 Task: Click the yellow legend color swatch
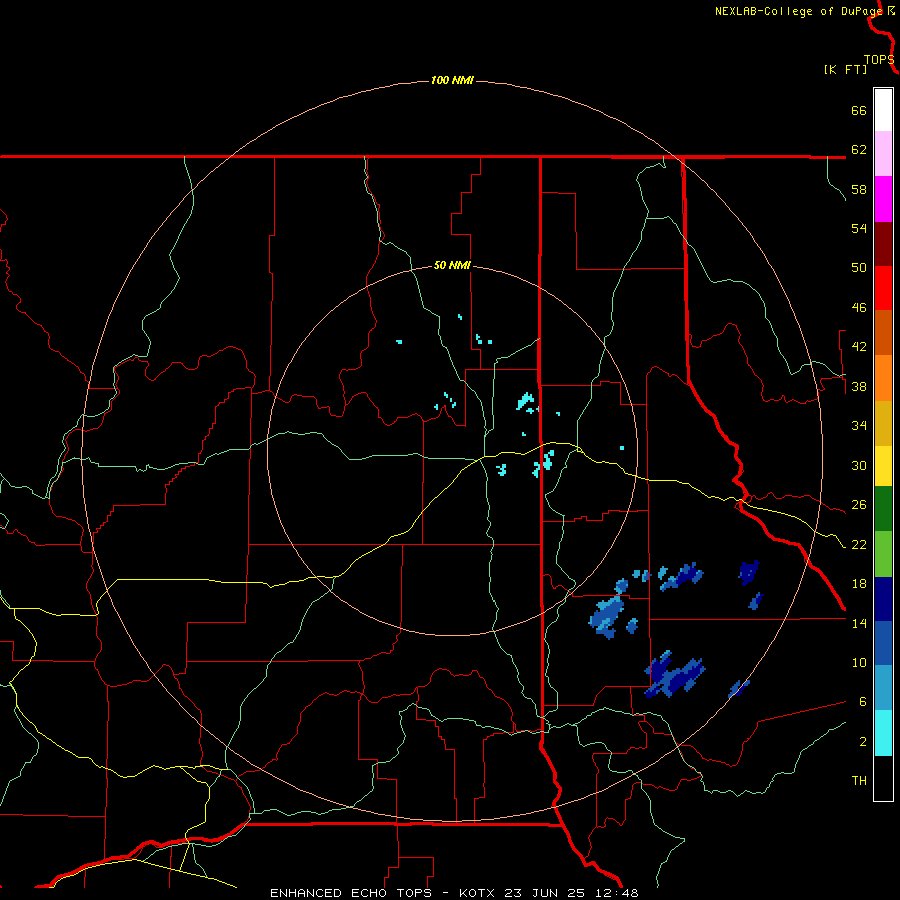click(x=883, y=466)
